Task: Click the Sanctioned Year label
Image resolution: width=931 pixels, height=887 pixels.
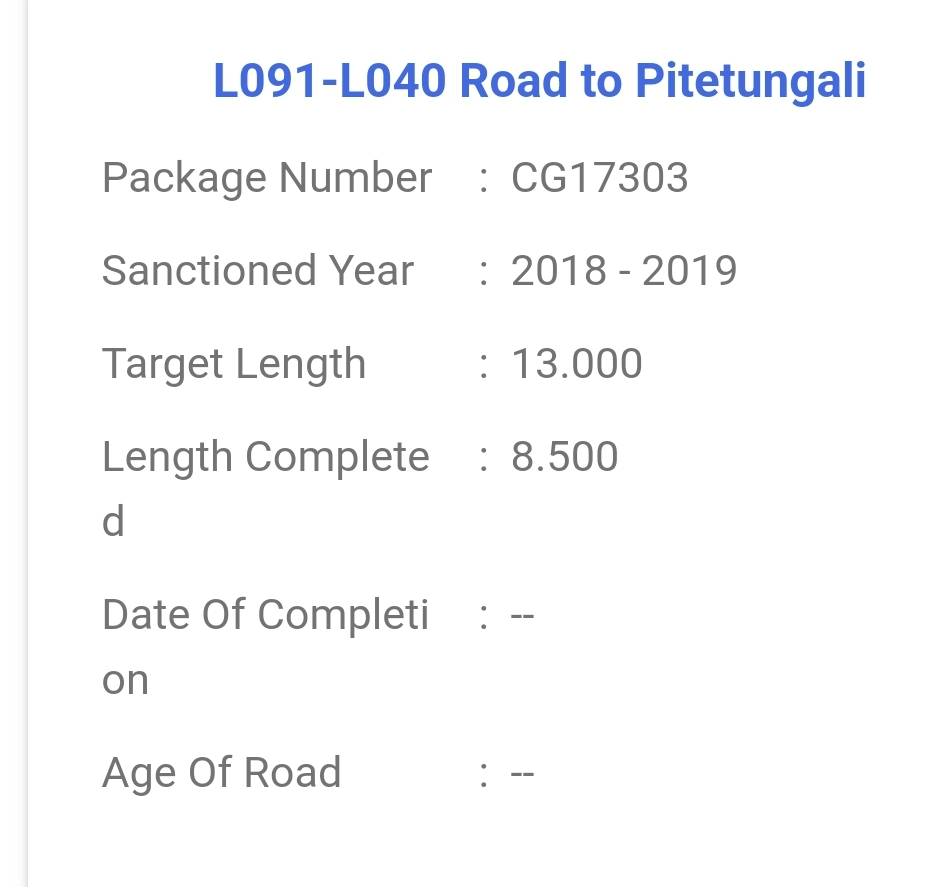Action: pyautogui.click(x=258, y=271)
